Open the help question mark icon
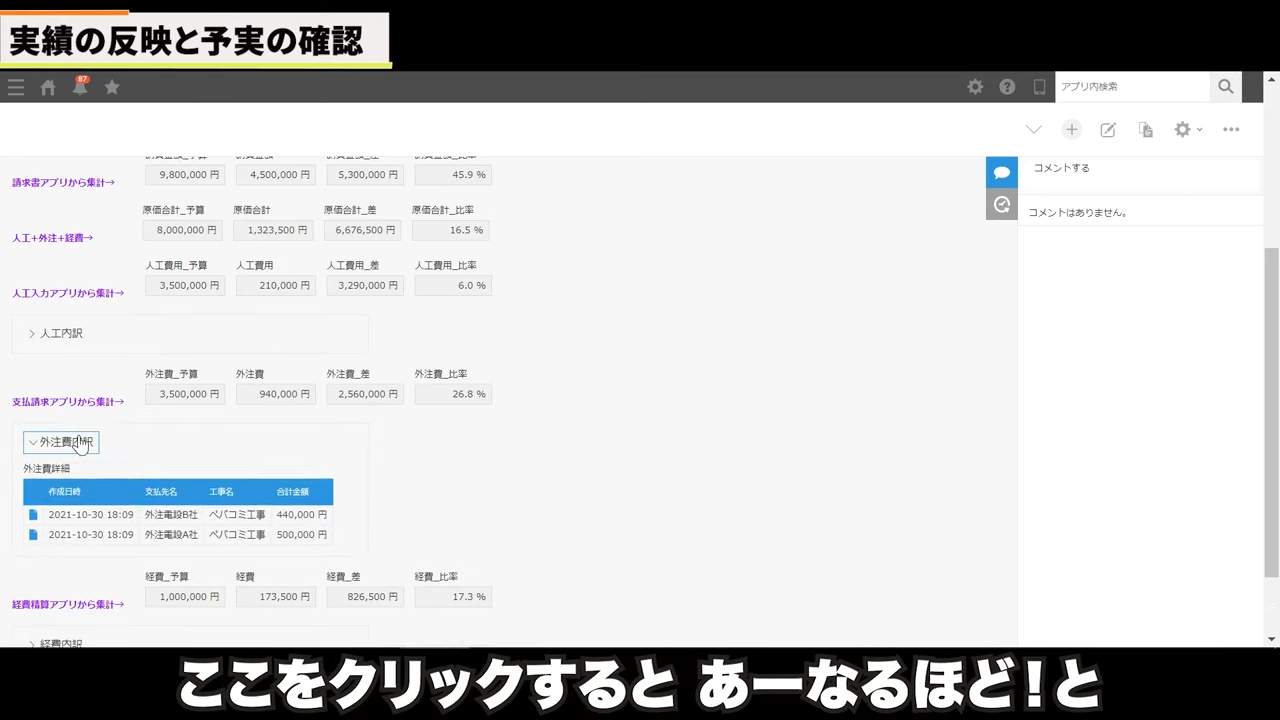The width and height of the screenshot is (1280, 720). coord(1007,87)
